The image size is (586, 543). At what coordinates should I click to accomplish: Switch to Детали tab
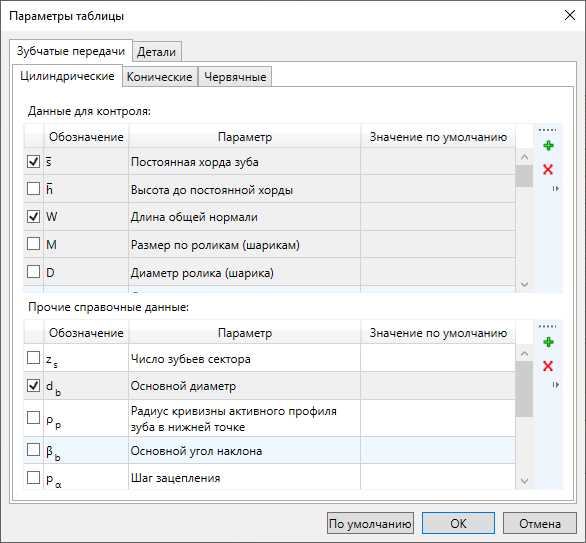(x=157, y=52)
